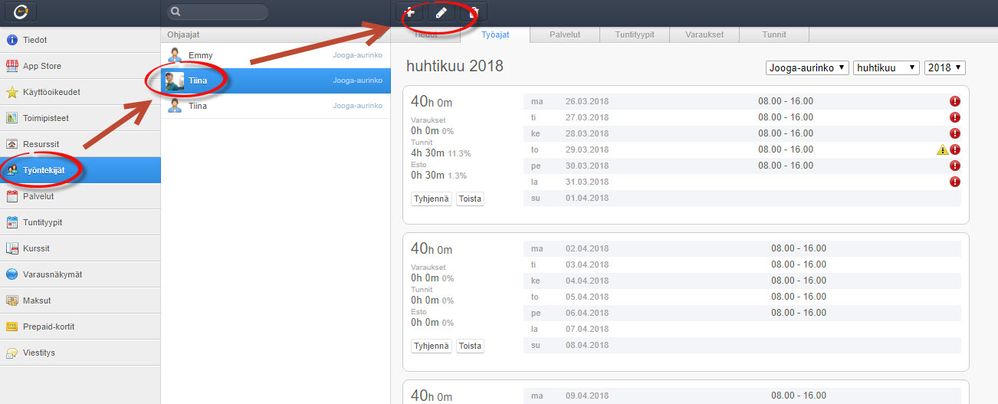
Task: Click the app logo in top-left corner
Action: pyautogui.click(x=21, y=11)
